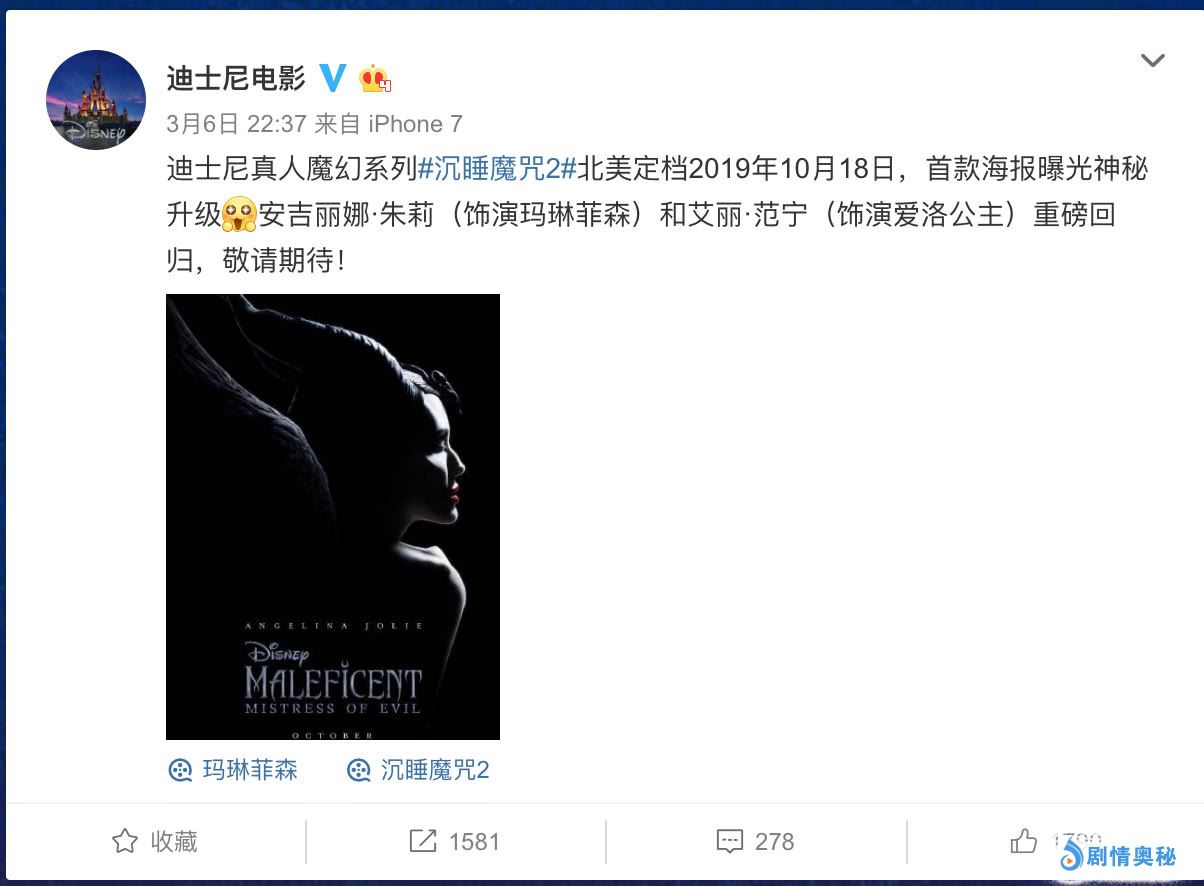Click the scream emoji in the post text
Screen dimensions: 1204x886
(x=240, y=214)
